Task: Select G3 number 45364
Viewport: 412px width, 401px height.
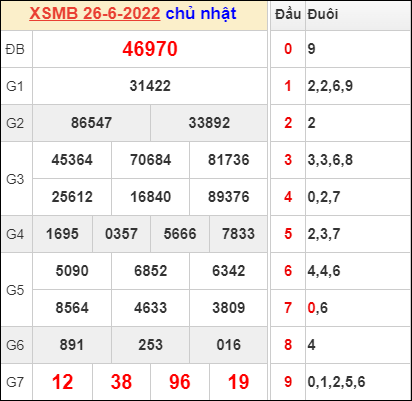Action: tap(72, 160)
